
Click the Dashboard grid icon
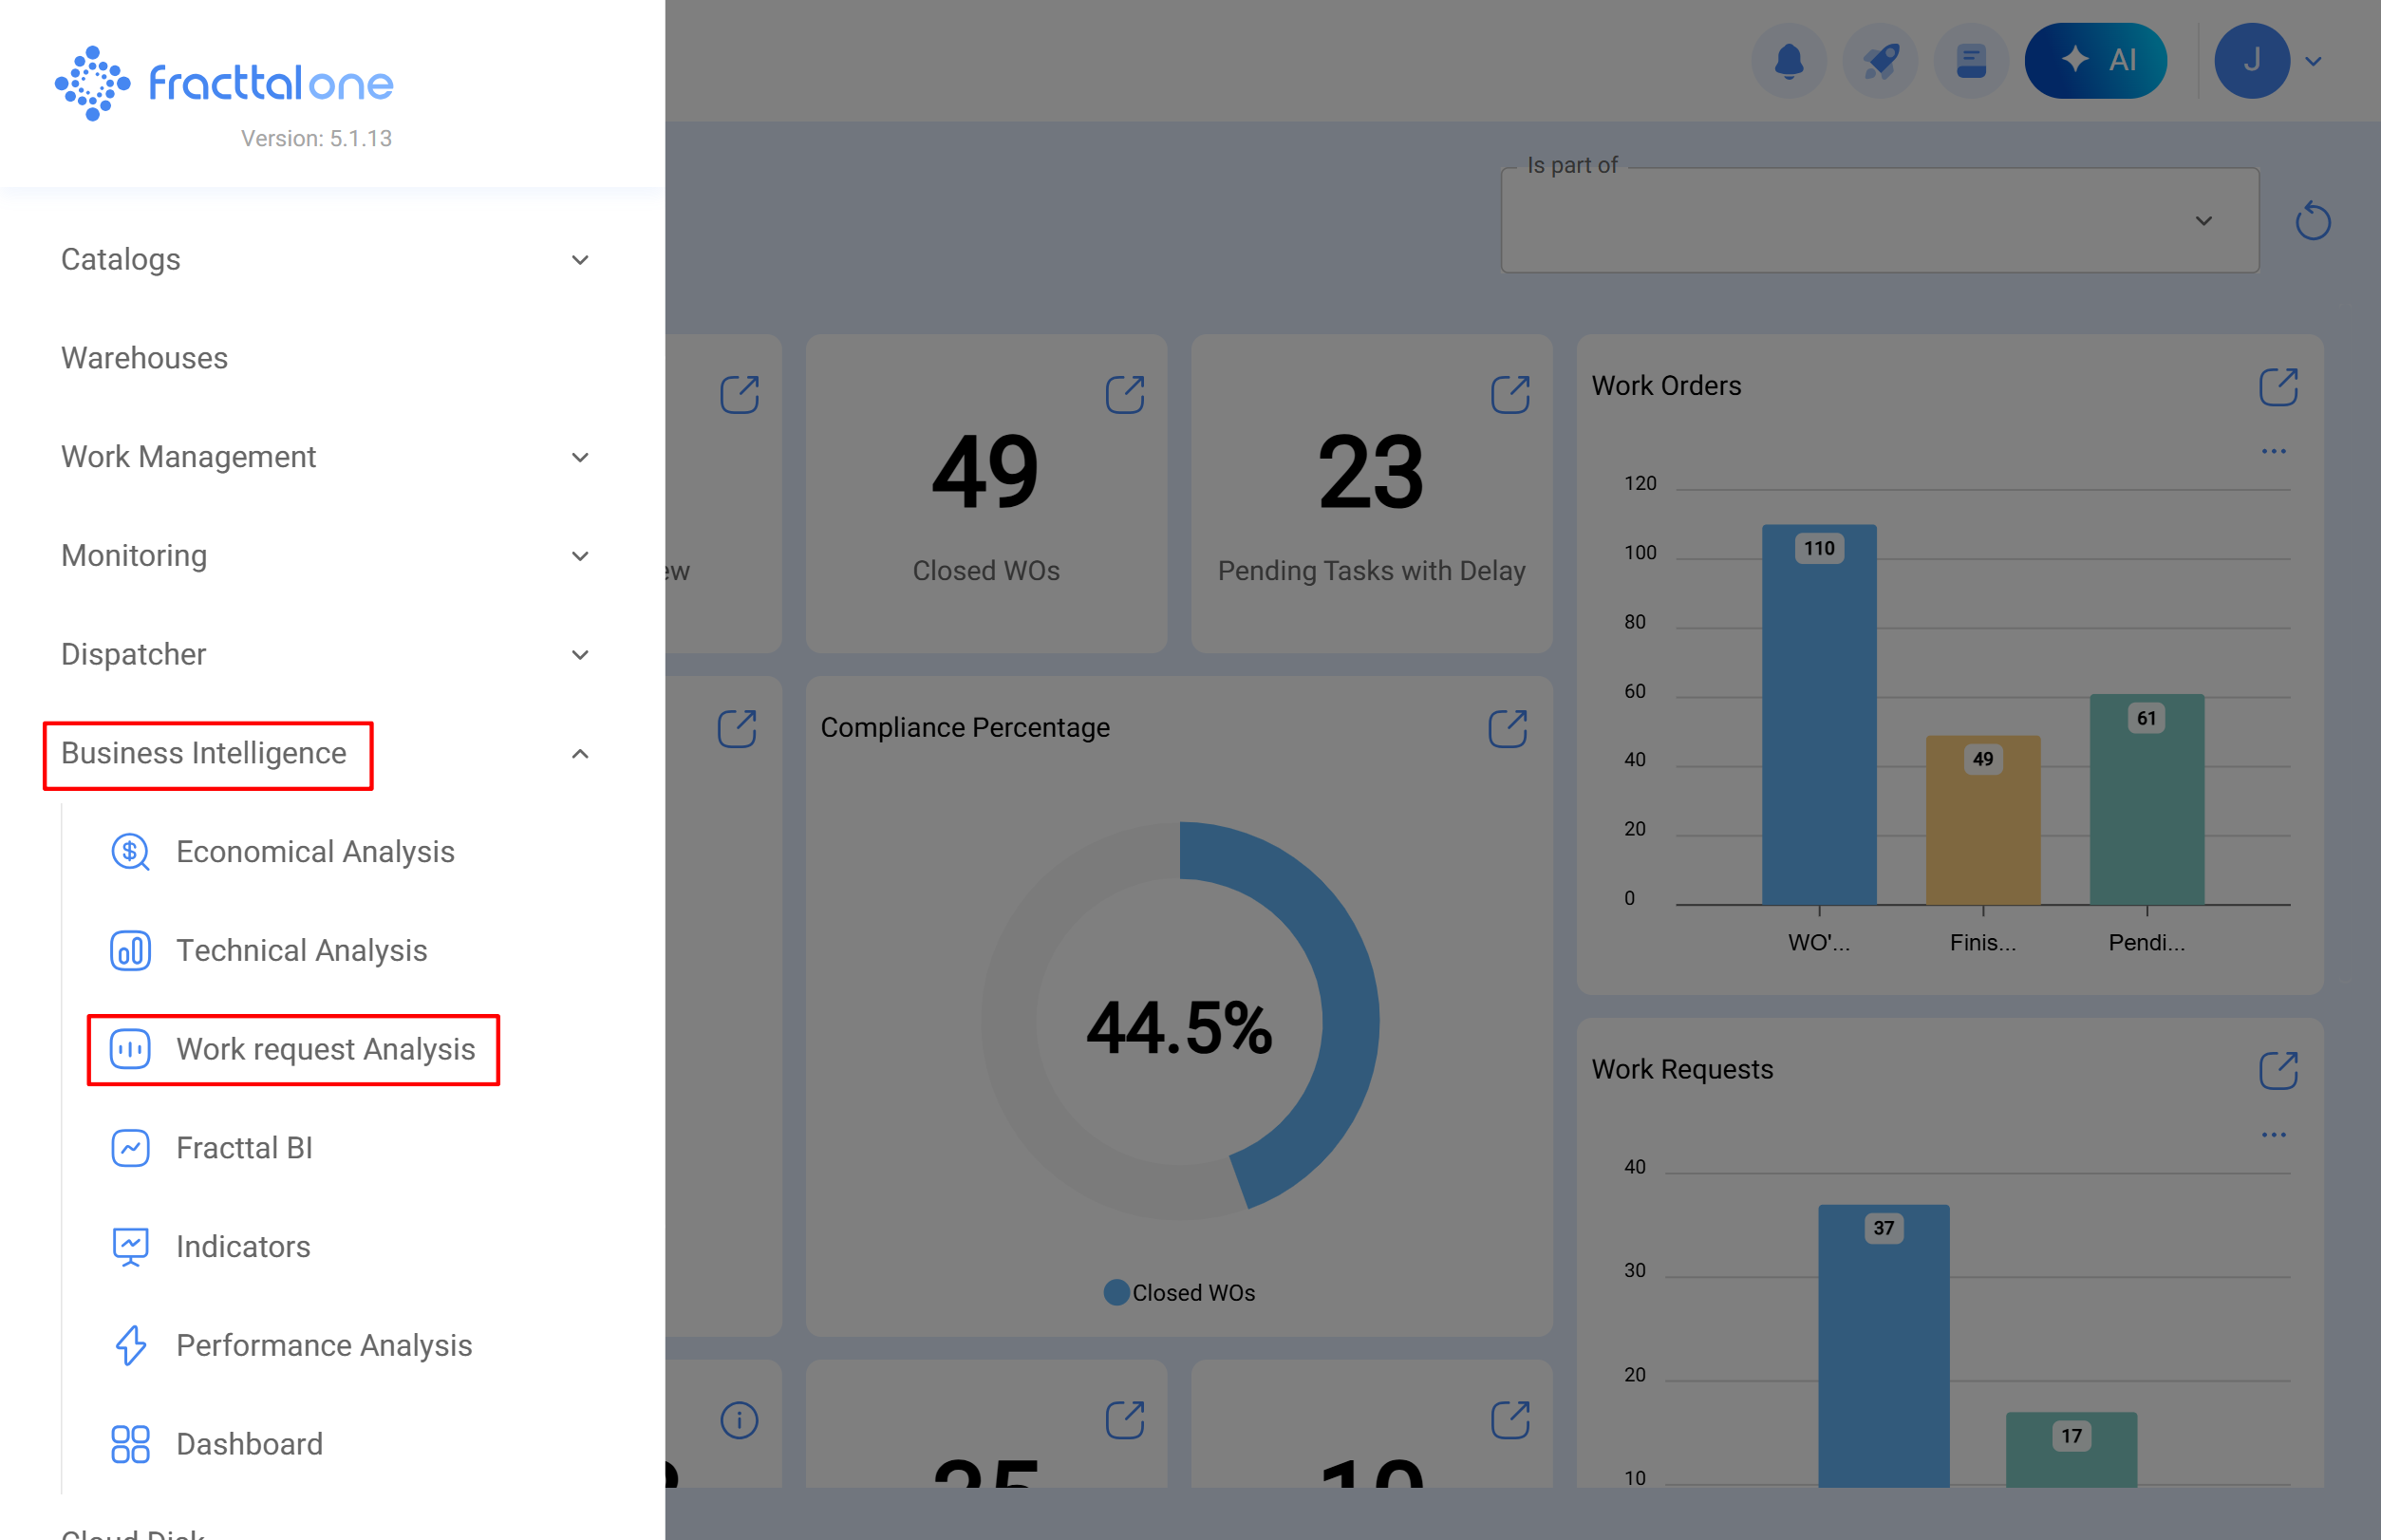(x=129, y=1443)
